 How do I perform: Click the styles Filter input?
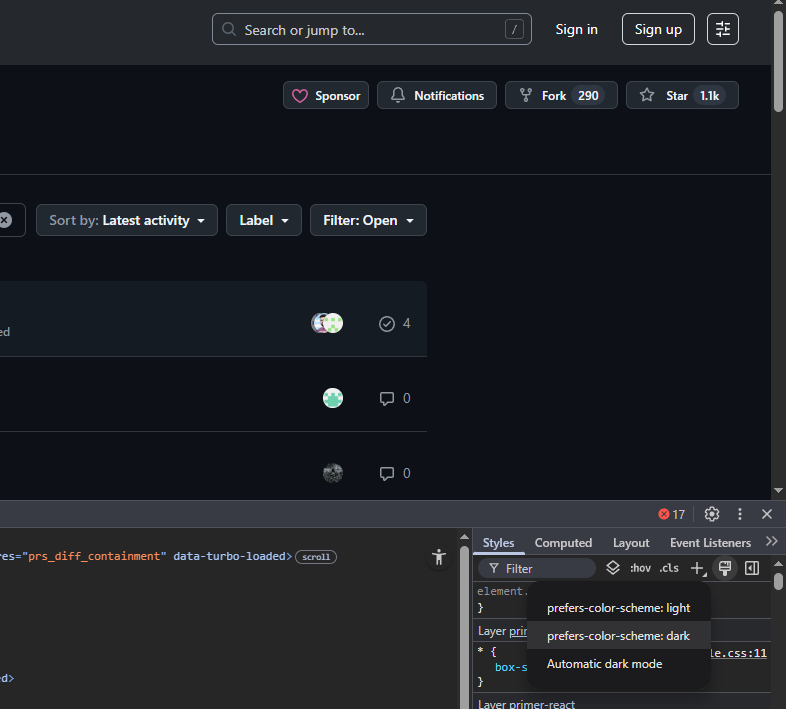click(537, 568)
